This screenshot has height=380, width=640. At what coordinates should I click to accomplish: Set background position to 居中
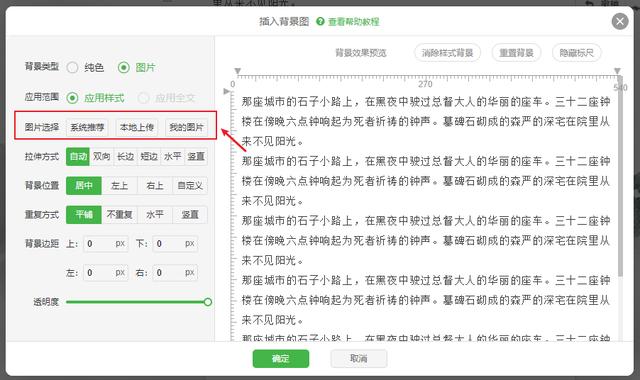click(x=84, y=186)
